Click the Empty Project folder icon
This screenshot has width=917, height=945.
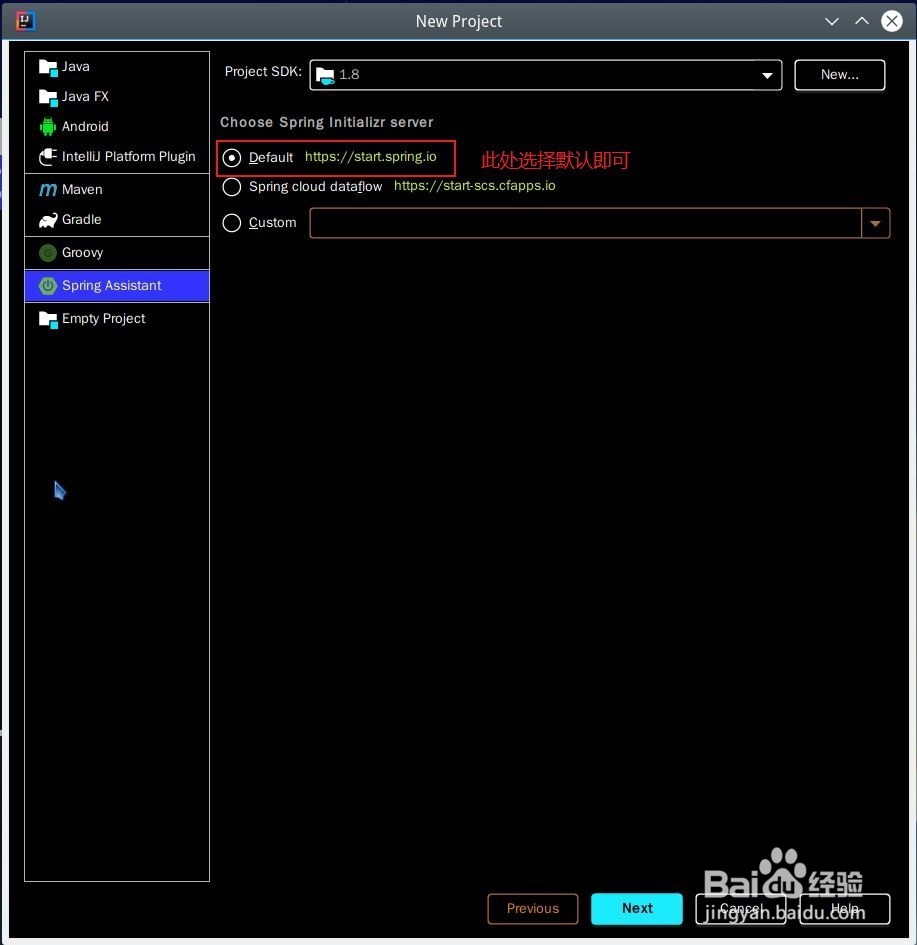(48, 319)
